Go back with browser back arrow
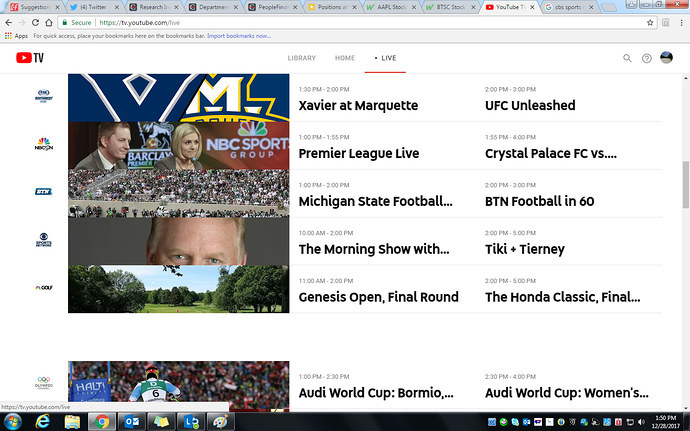Viewport: 690px width, 431px height. tap(9, 22)
